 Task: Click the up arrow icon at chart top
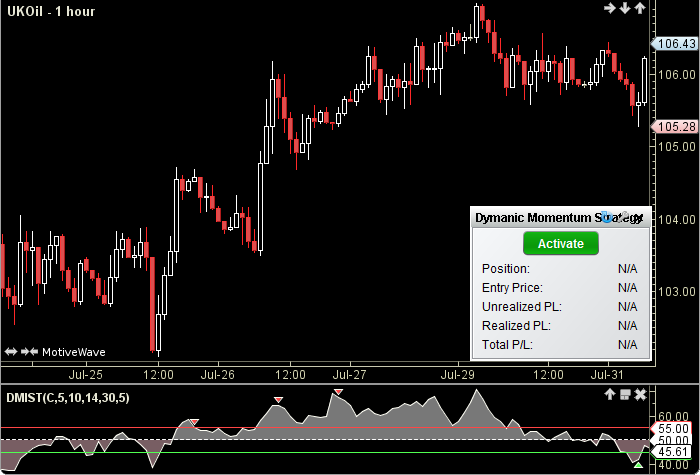click(x=640, y=8)
